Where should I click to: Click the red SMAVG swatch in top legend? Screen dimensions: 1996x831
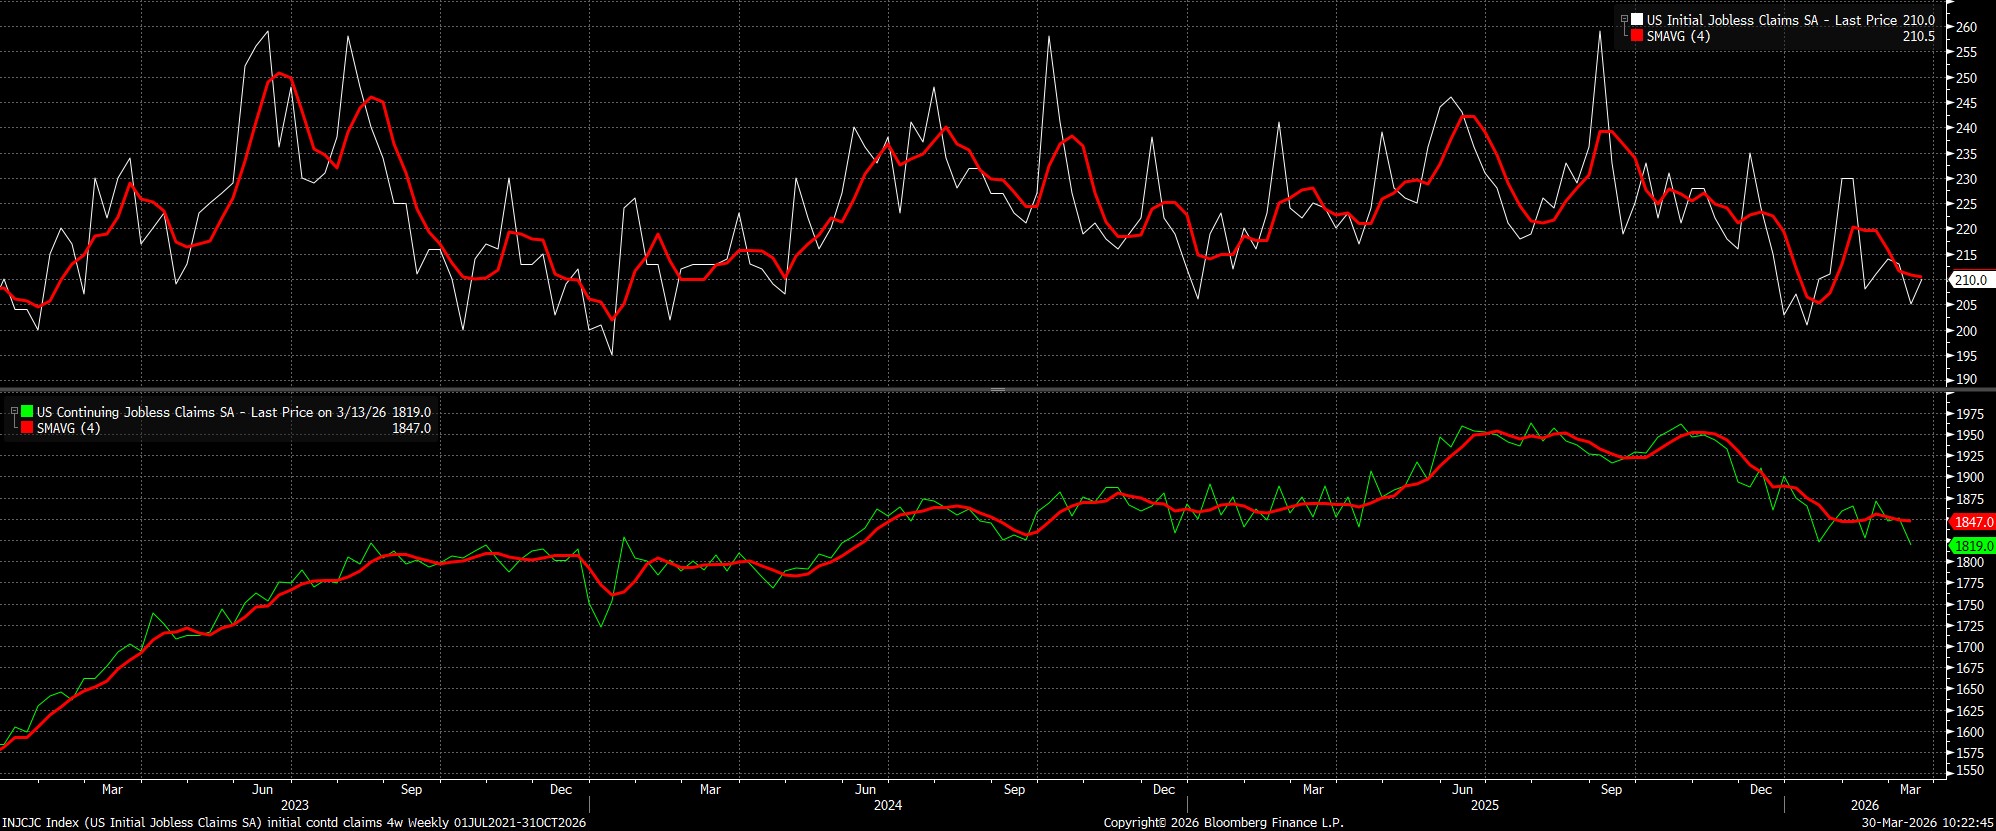coord(1637,36)
